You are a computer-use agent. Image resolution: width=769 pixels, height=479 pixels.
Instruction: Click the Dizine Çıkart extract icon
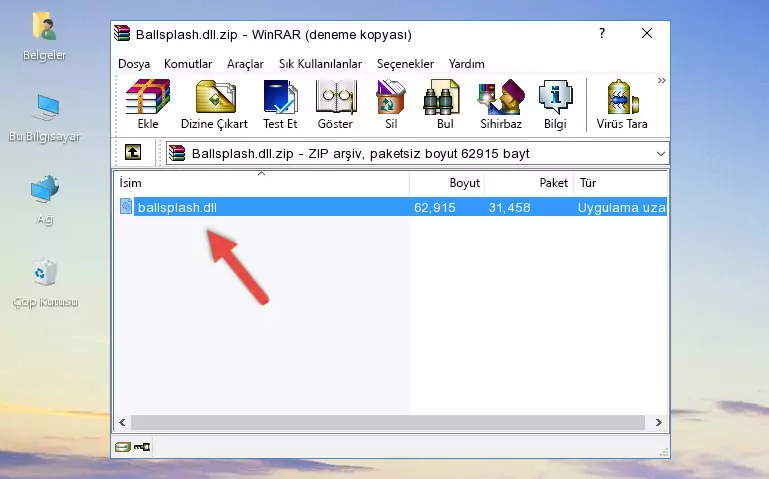[214, 104]
